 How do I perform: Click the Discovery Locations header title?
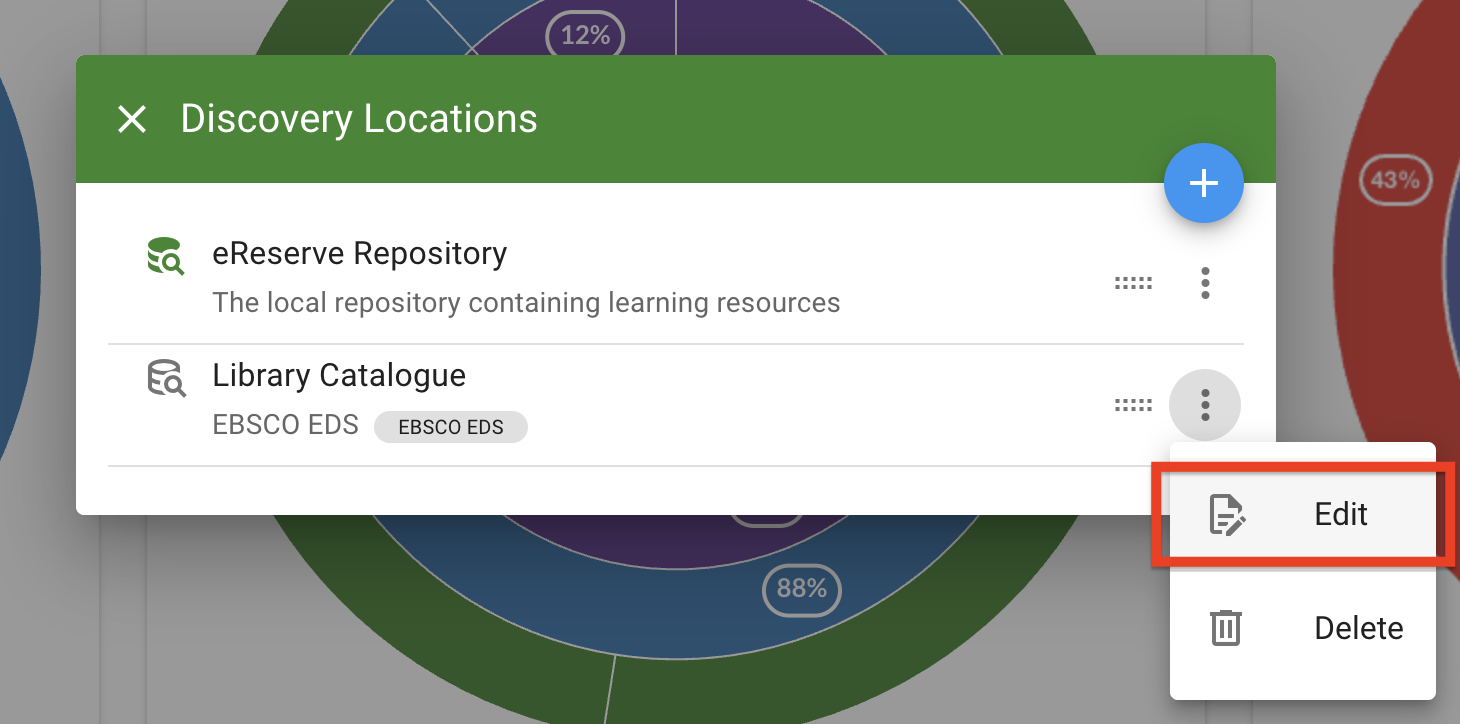358,120
